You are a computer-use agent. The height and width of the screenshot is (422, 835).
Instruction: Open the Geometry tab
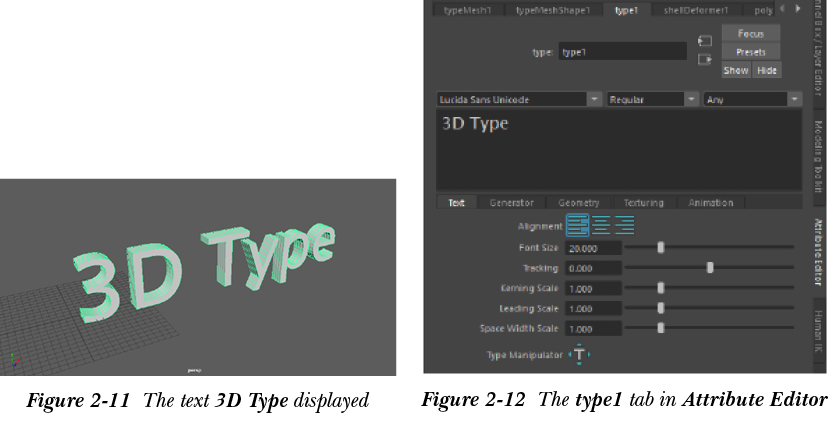[578, 203]
